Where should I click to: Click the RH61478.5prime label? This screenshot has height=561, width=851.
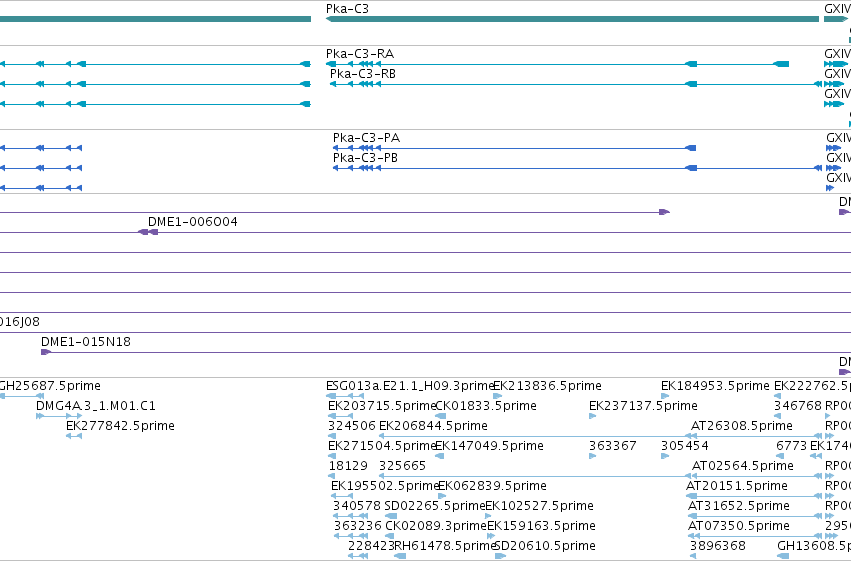pyautogui.click(x=445, y=546)
